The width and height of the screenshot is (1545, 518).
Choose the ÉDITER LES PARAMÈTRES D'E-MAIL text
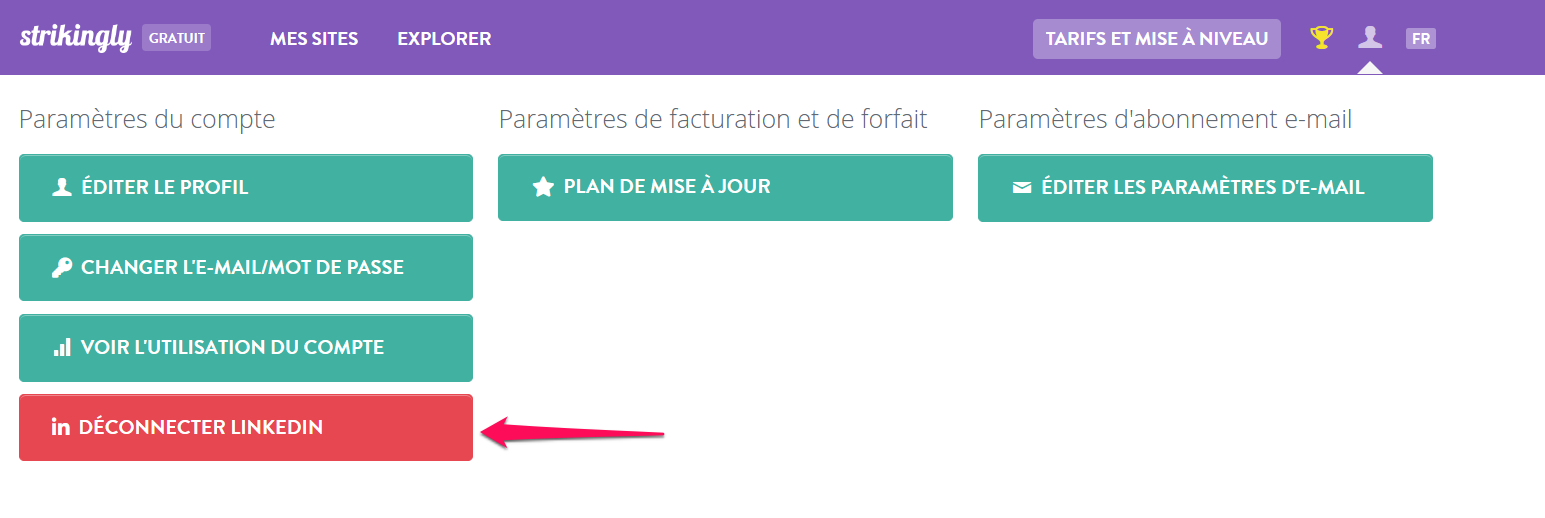[x=1203, y=187]
